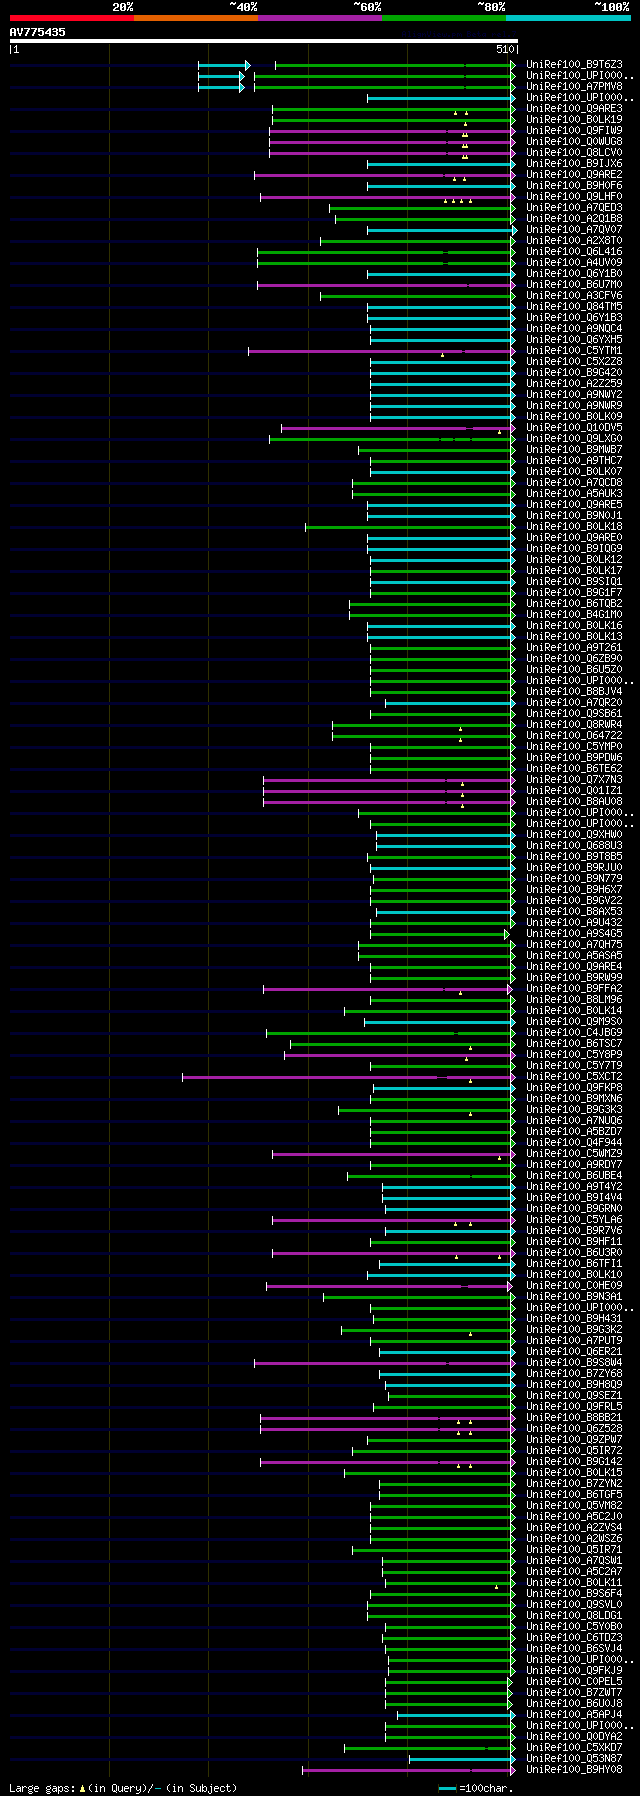Open hit UniRef100_Q9FIW9
Image resolution: width=640 pixels, height=1796 pixels.
tap(574, 131)
